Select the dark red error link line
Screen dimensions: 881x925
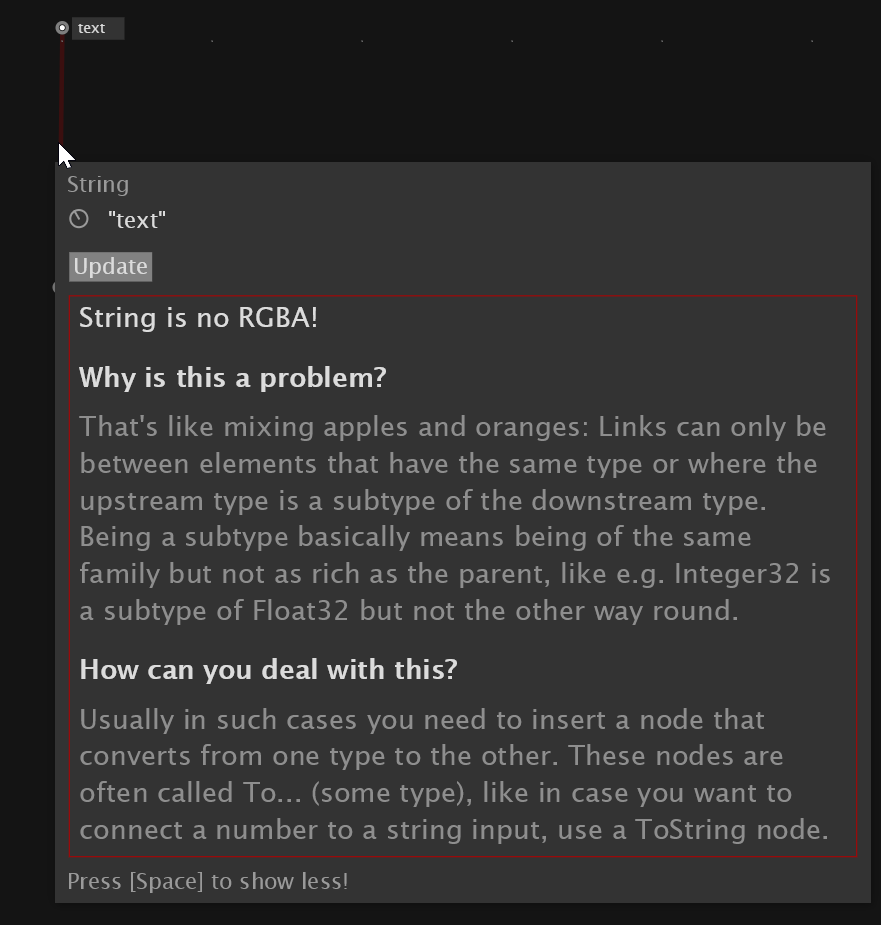pyautogui.click(x=62, y=90)
